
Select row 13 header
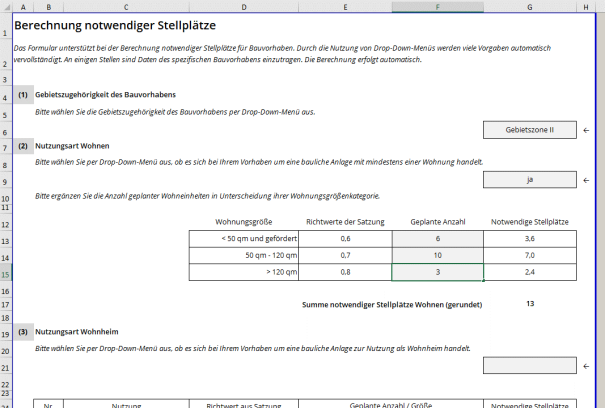pos(5,239)
